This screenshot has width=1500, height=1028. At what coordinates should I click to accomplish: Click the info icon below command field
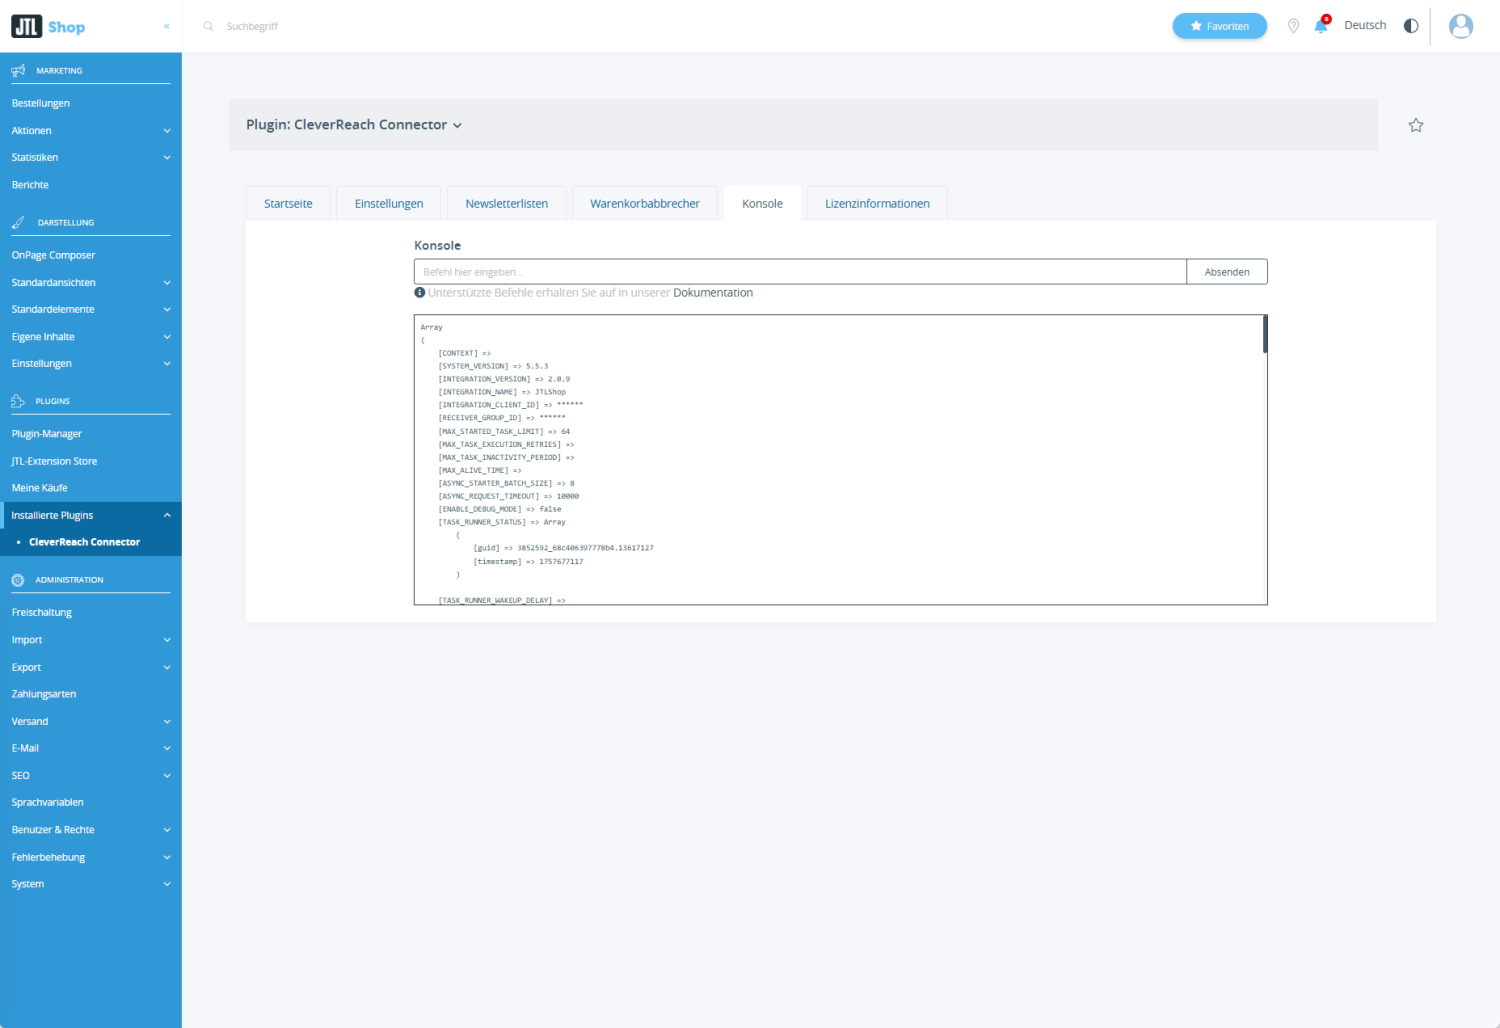(420, 293)
